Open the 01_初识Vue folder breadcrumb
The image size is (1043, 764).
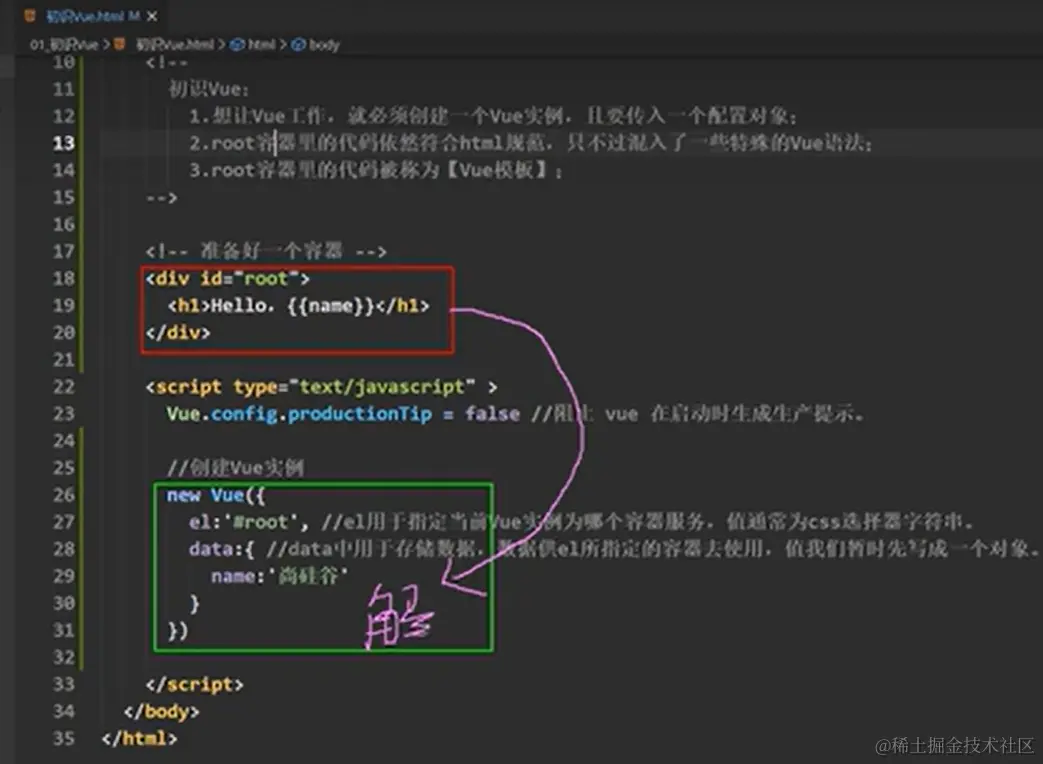pos(64,45)
